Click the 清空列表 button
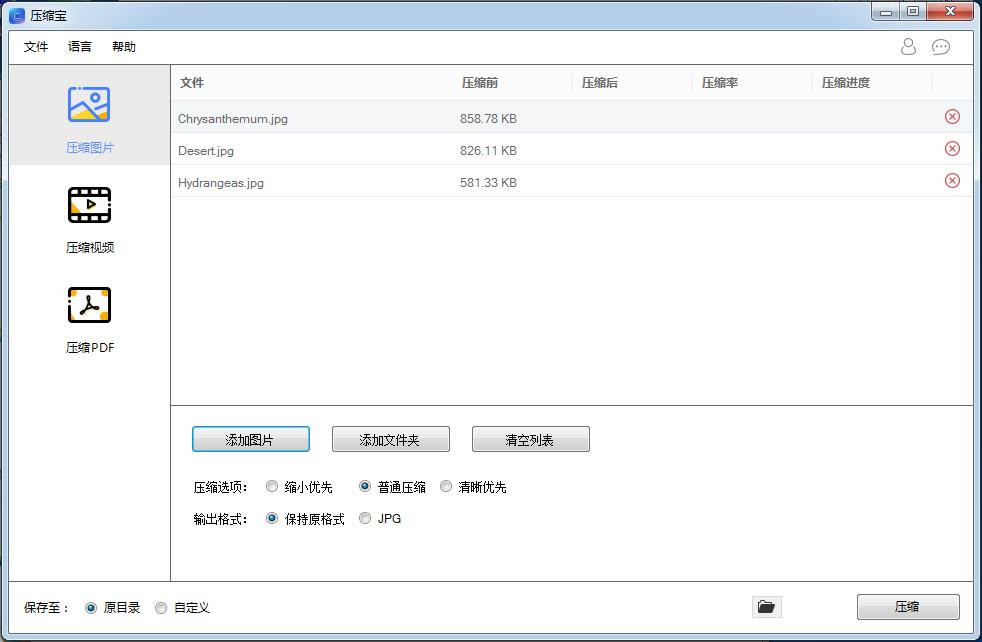Screen dimensions: 982x642 [530, 439]
